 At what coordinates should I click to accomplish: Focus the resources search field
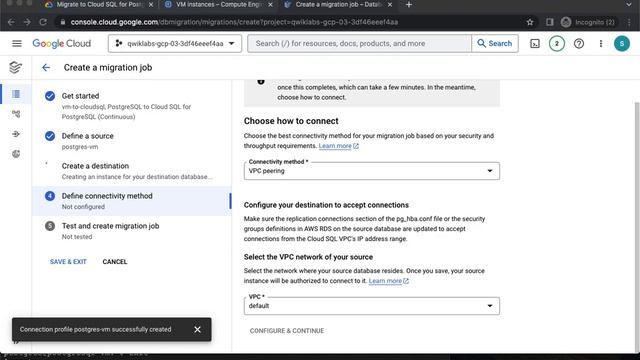click(x=359, y=43)
